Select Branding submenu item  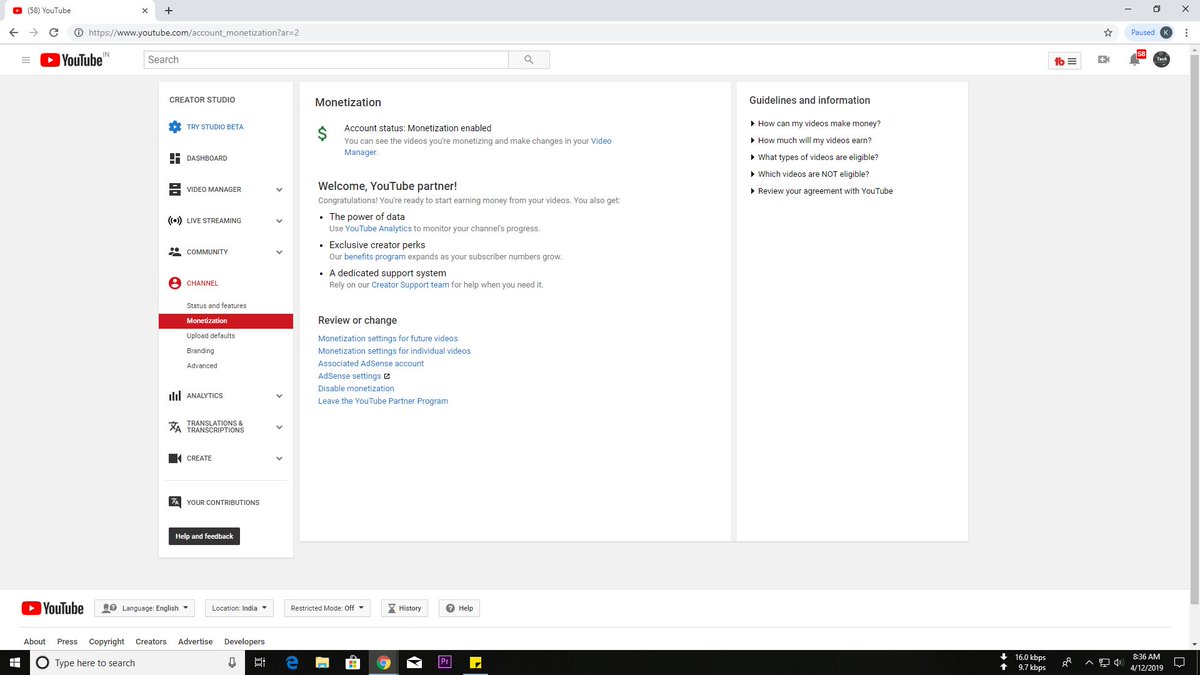pos(200,351)
